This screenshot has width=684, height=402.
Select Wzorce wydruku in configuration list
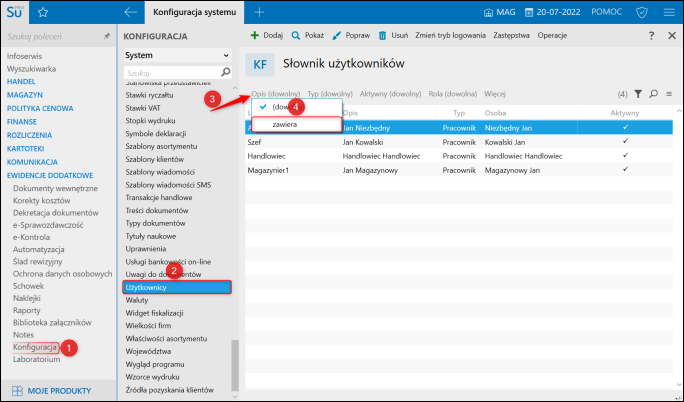(x=152, y=377)
